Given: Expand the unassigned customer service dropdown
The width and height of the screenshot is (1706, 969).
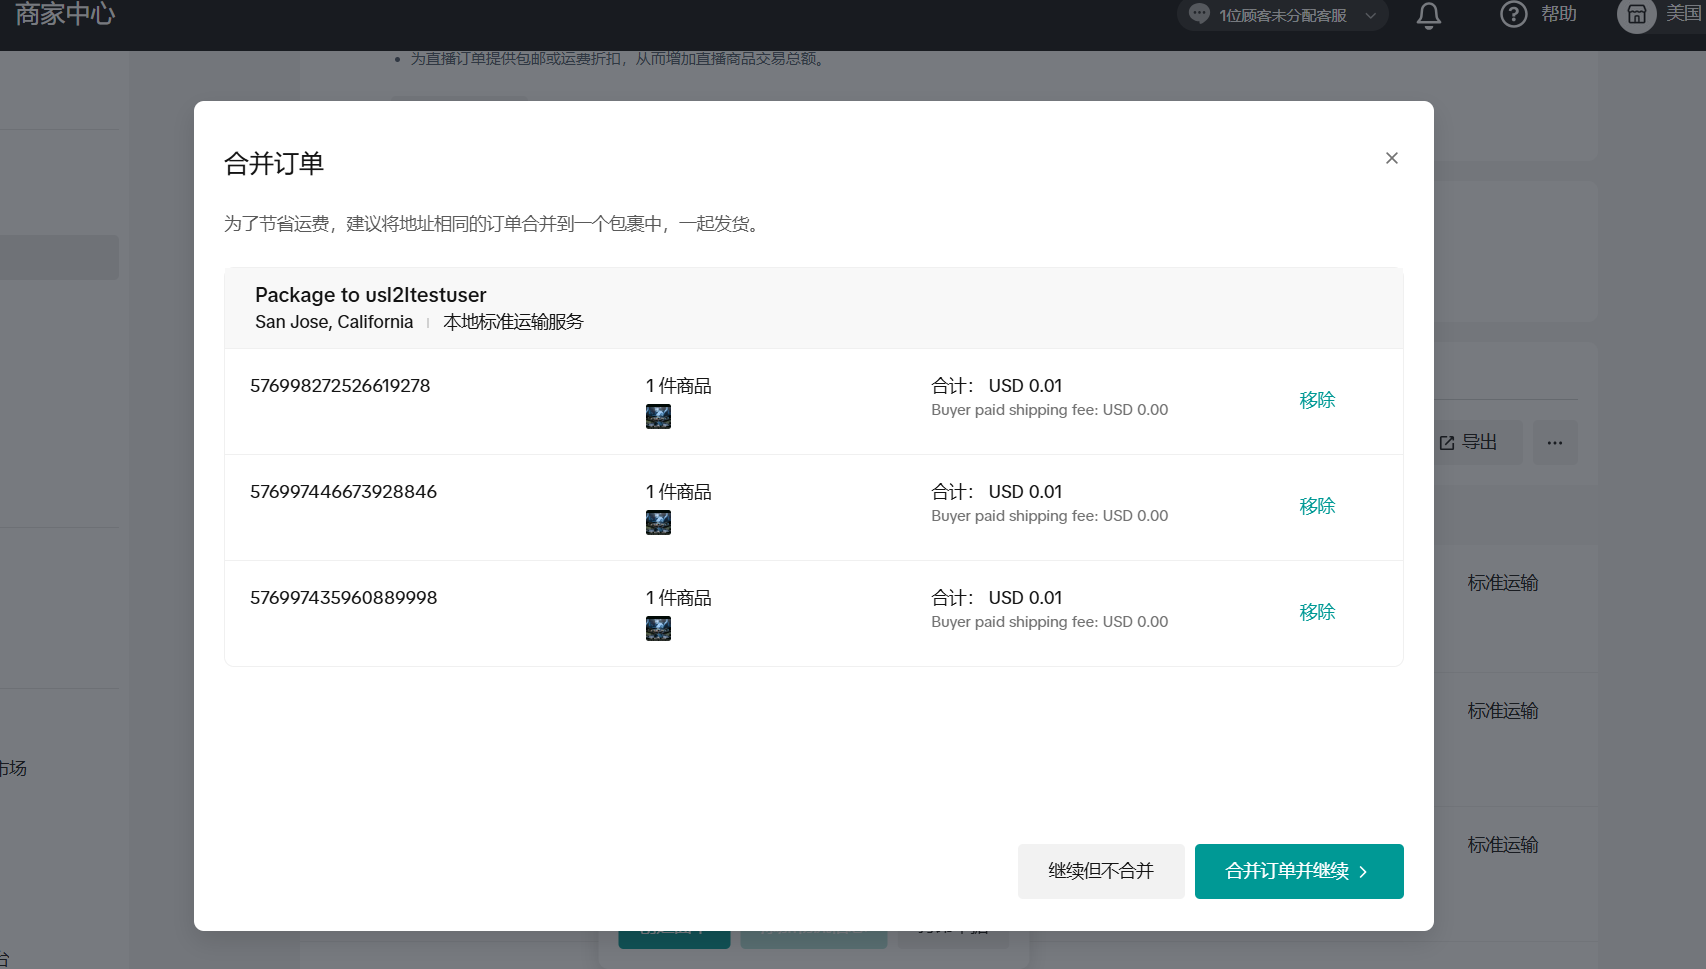Looking at the screenshot, I should click(1371, 15).
